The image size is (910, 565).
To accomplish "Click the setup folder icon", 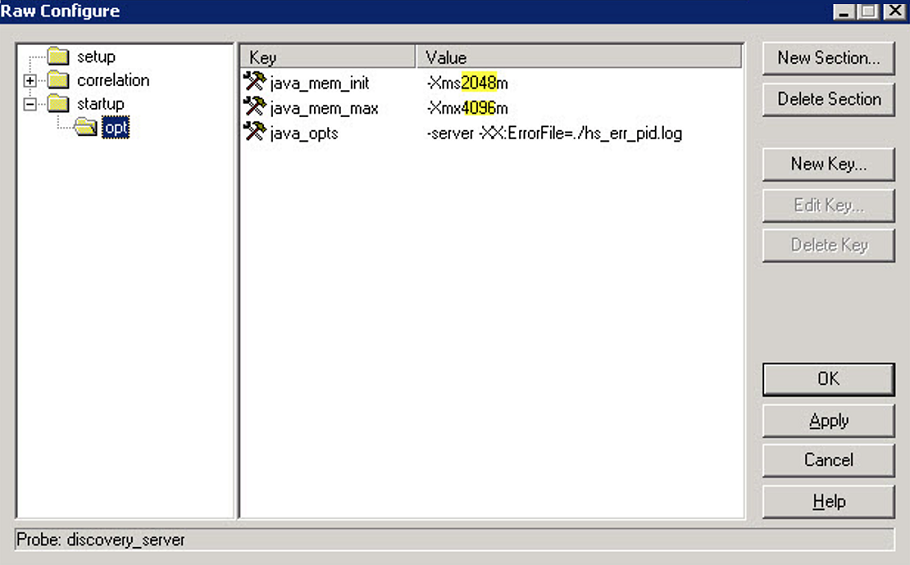I will coord(58,56).
